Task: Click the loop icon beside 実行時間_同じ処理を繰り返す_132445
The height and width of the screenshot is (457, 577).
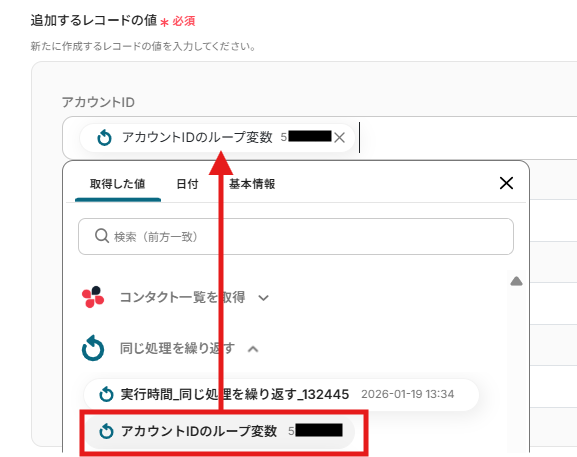Action: point(106,394)
